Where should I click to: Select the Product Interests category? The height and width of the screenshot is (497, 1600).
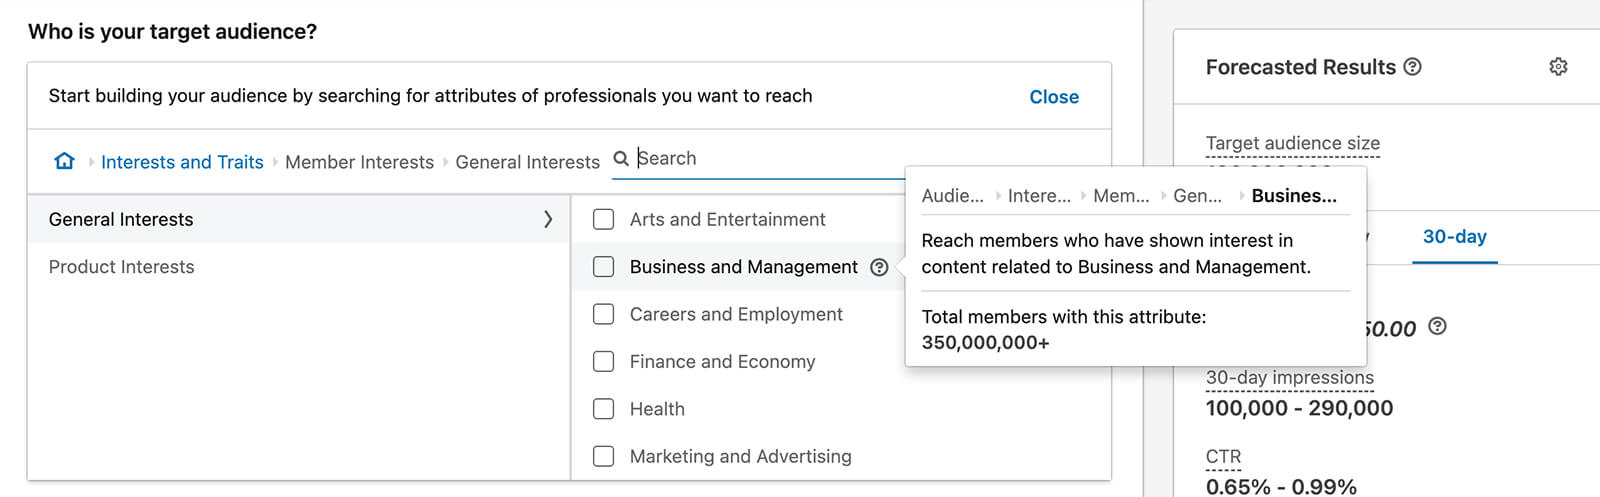[x=122, y=267]
